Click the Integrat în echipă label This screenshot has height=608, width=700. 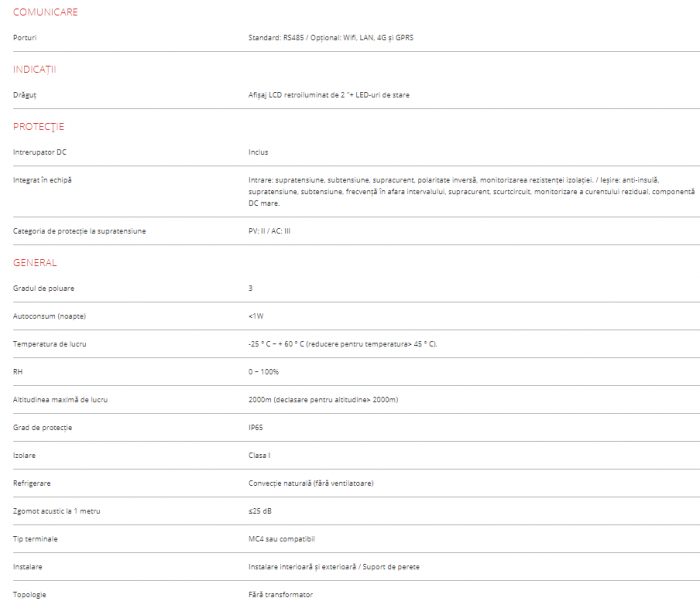43,180
